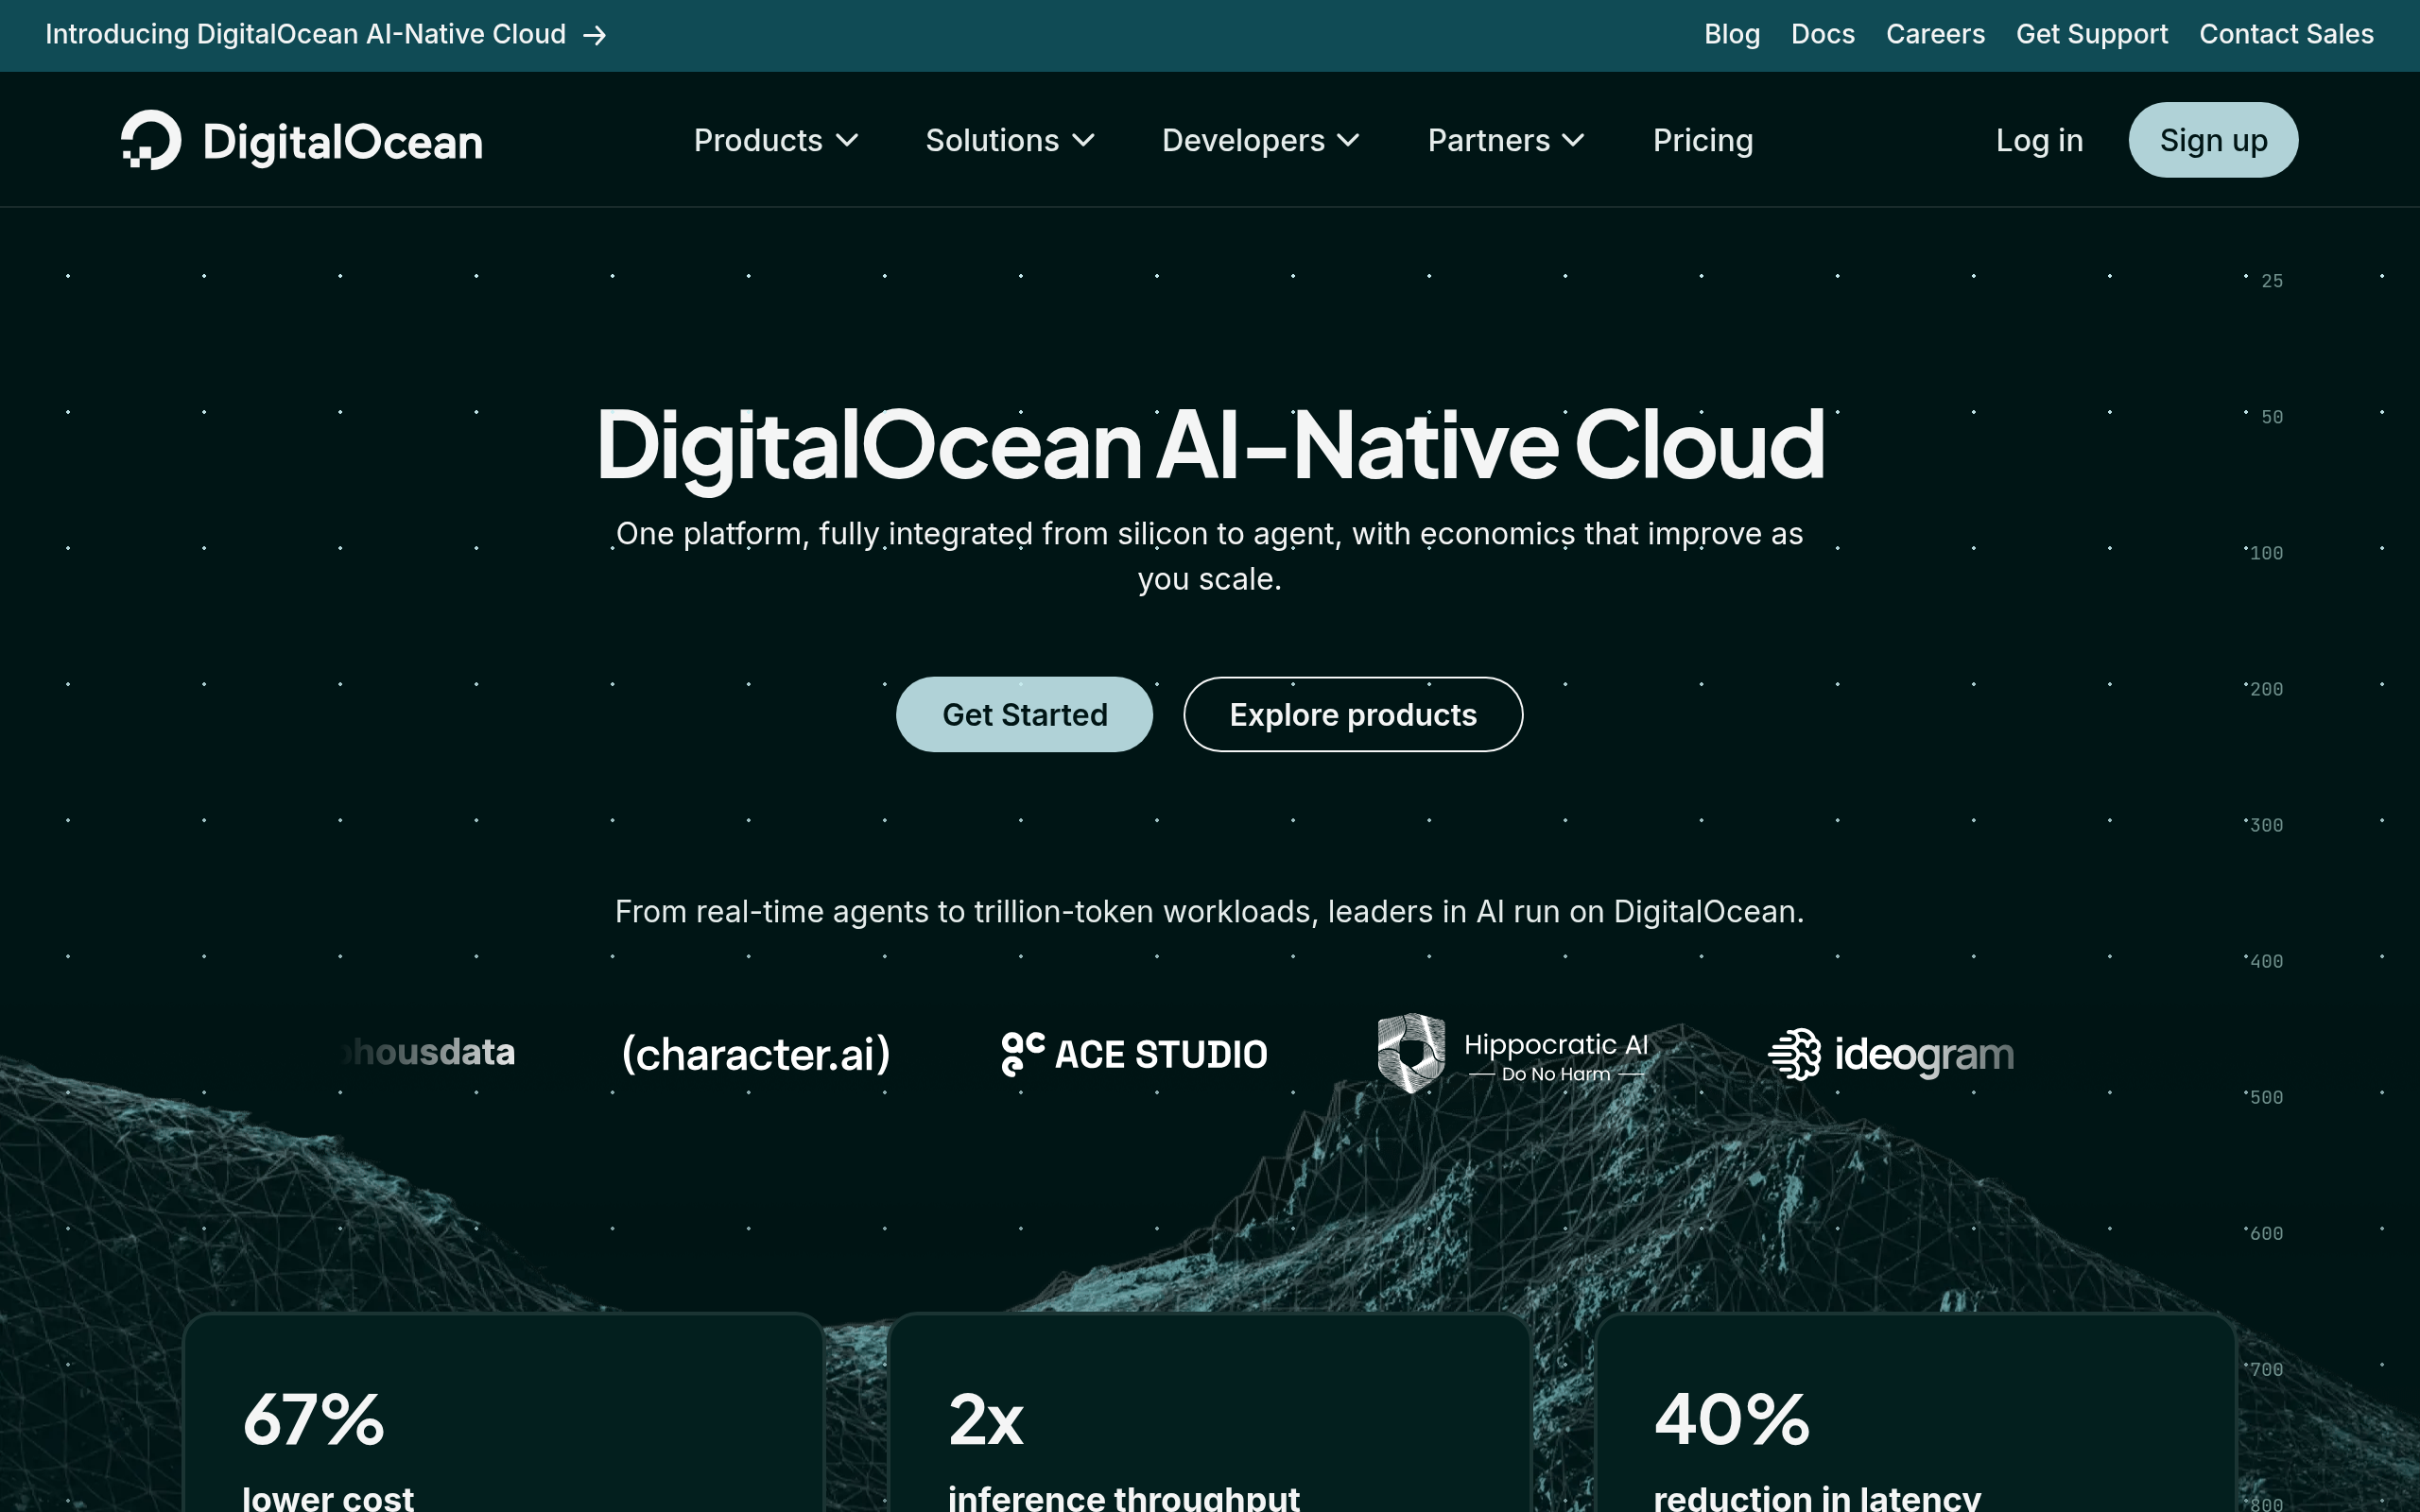Click the ACE STUDIO logo

pyautogui.click(x=1134, y=1054)
